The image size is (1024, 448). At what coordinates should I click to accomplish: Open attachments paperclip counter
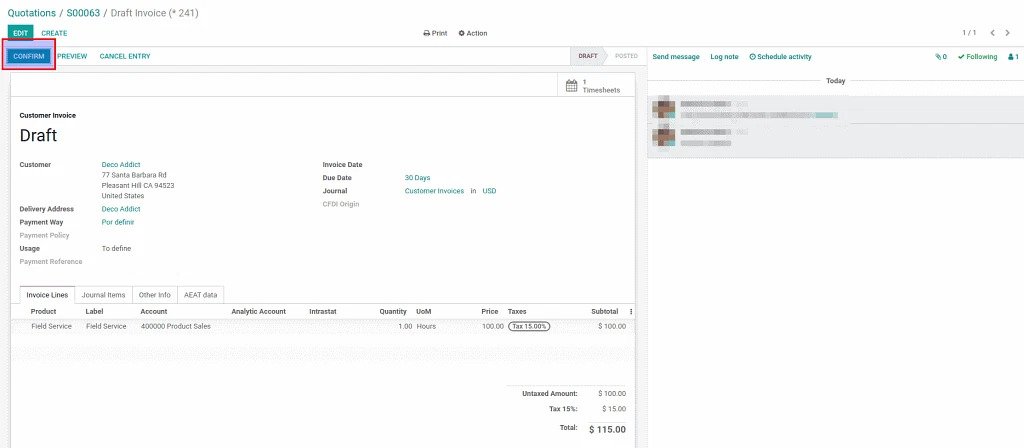point(941,57)
